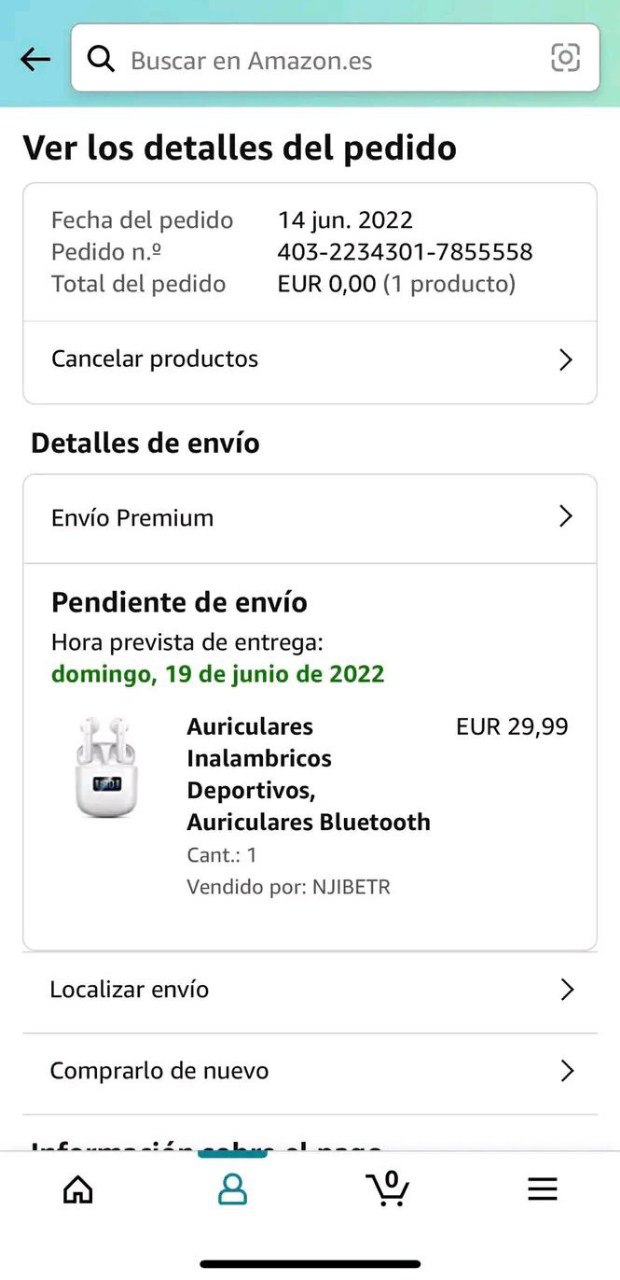
Task: Open the Envío Premium row
Action: tap(310, 518)
